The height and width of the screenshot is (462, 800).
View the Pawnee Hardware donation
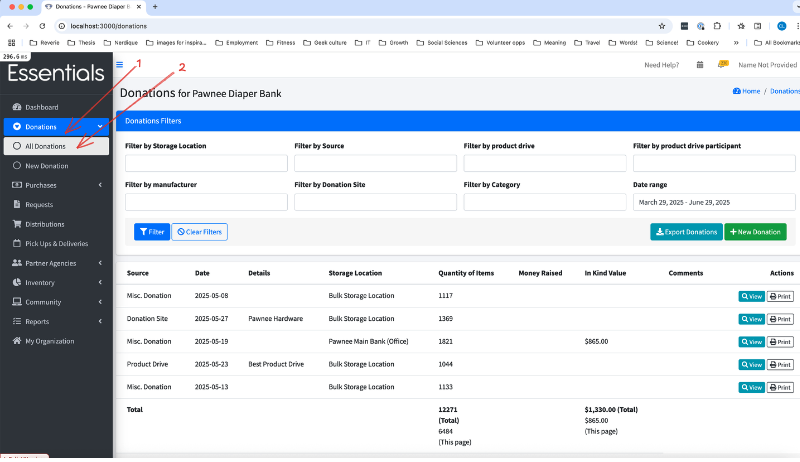coord(752,319)
